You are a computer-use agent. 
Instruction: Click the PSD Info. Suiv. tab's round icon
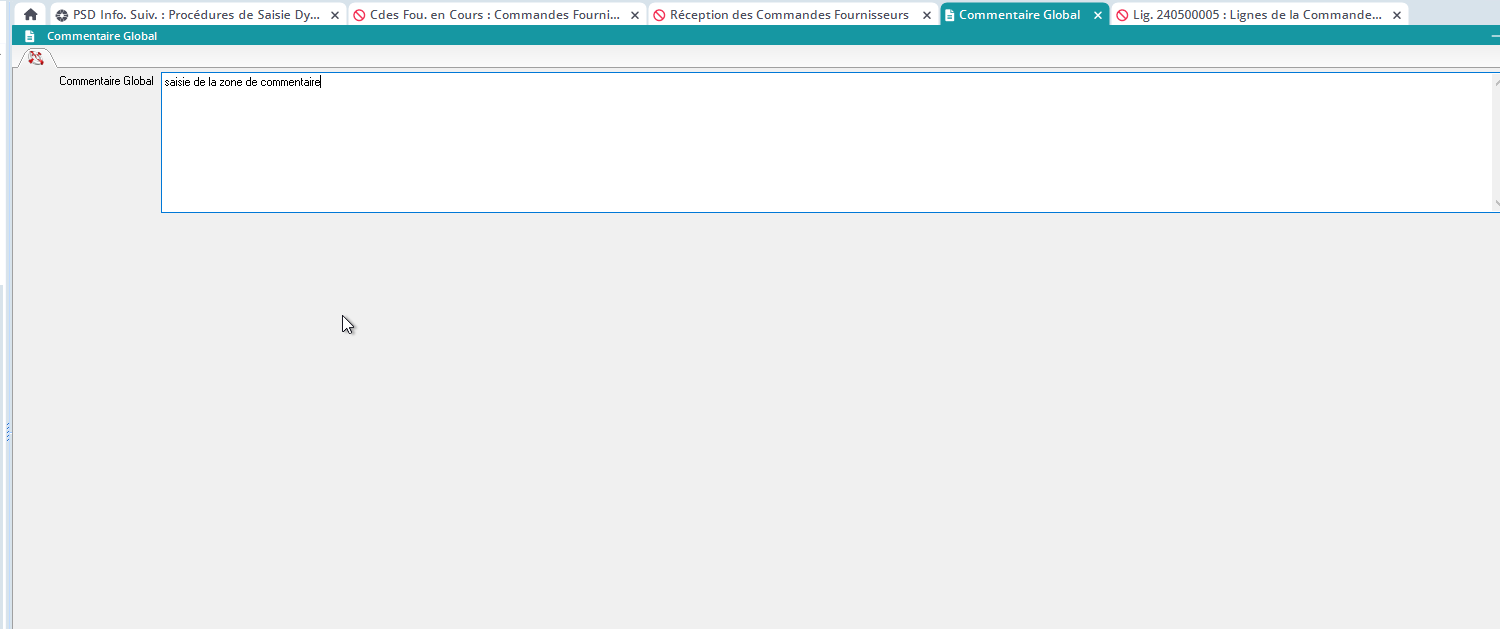click(62, 16)
